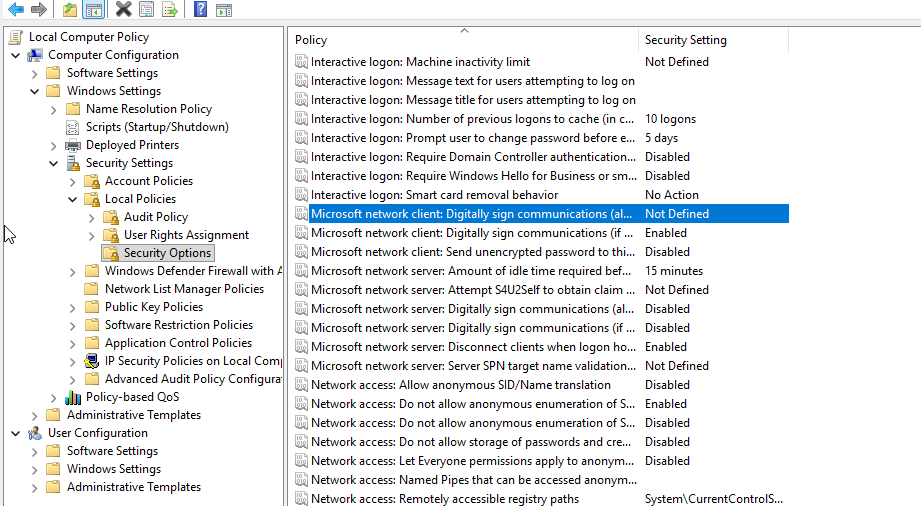The height and width of the screenshot is (506, 921).
Task: Select Windows Defender Firewall tree item
Action: coord(193,271)
